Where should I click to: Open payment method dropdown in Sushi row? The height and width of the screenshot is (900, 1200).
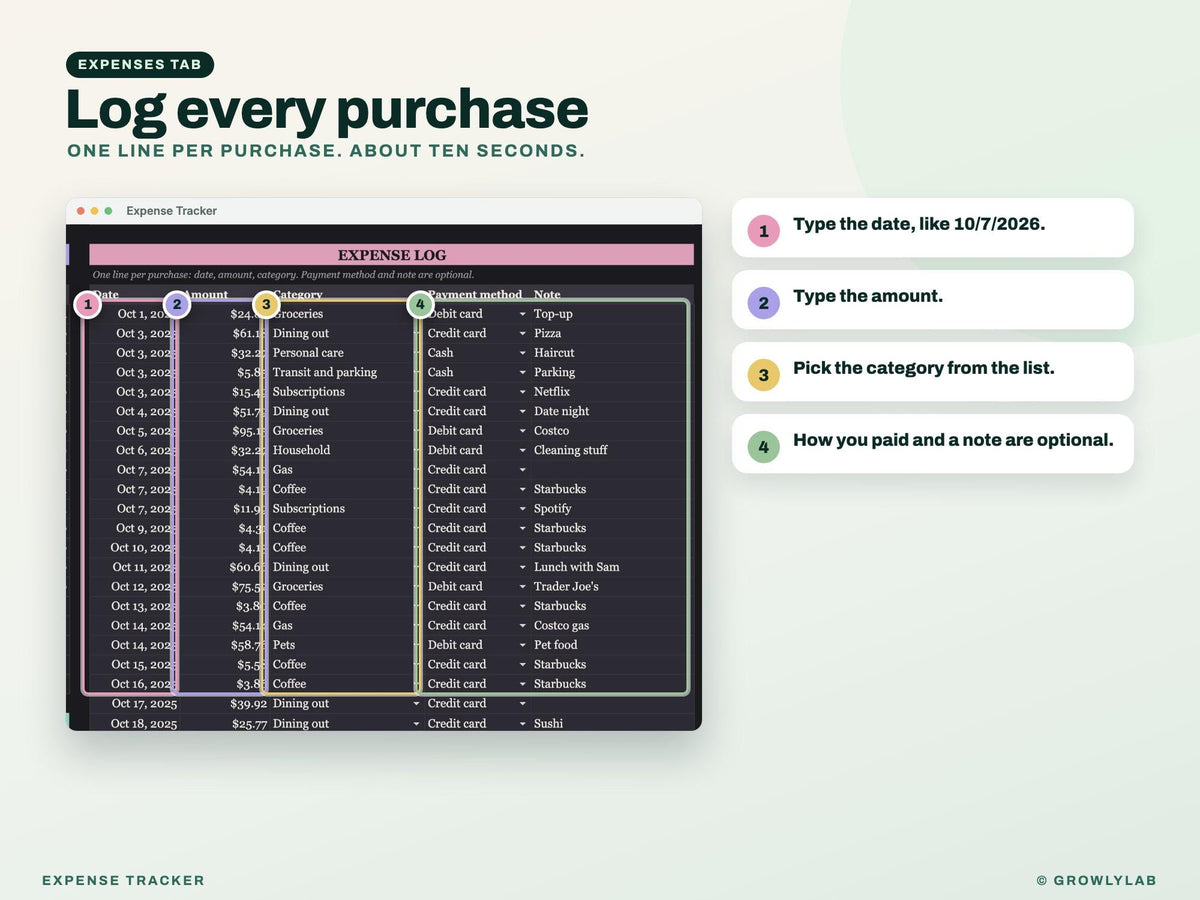pyautogui.click(x=522, y=724)
